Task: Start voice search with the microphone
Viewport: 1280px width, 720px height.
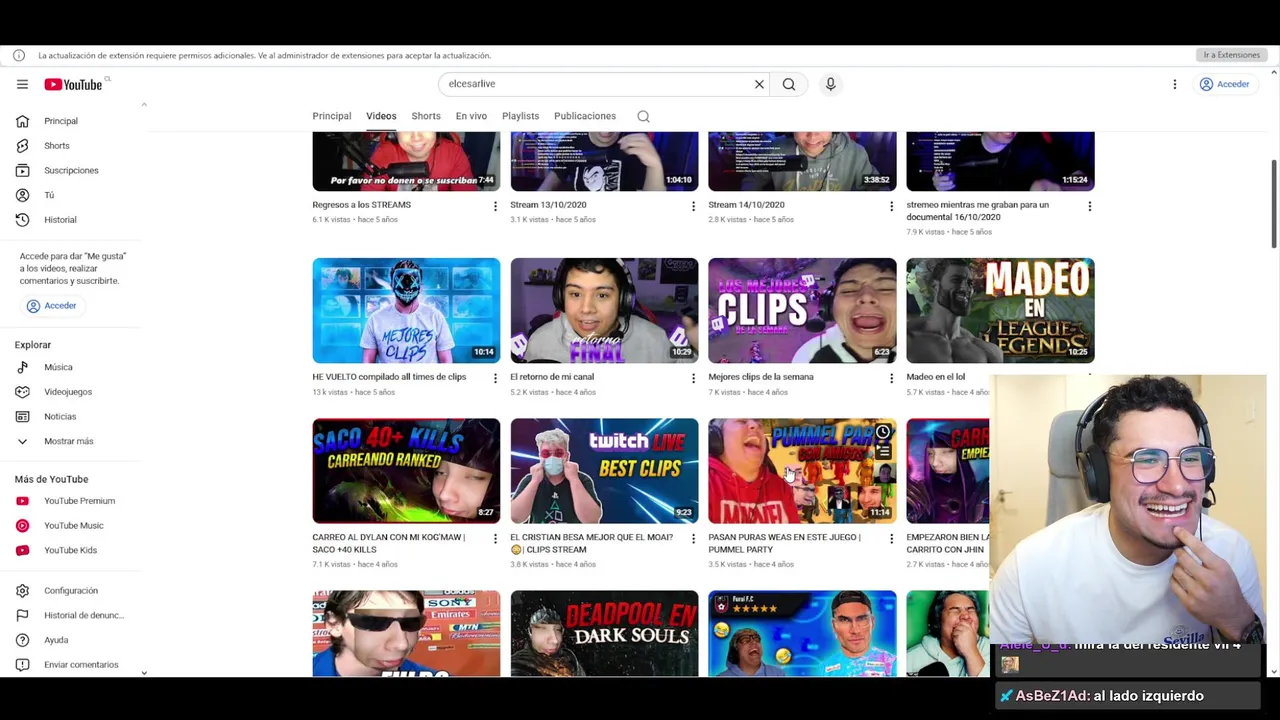Action: click(x=830, y=84)
